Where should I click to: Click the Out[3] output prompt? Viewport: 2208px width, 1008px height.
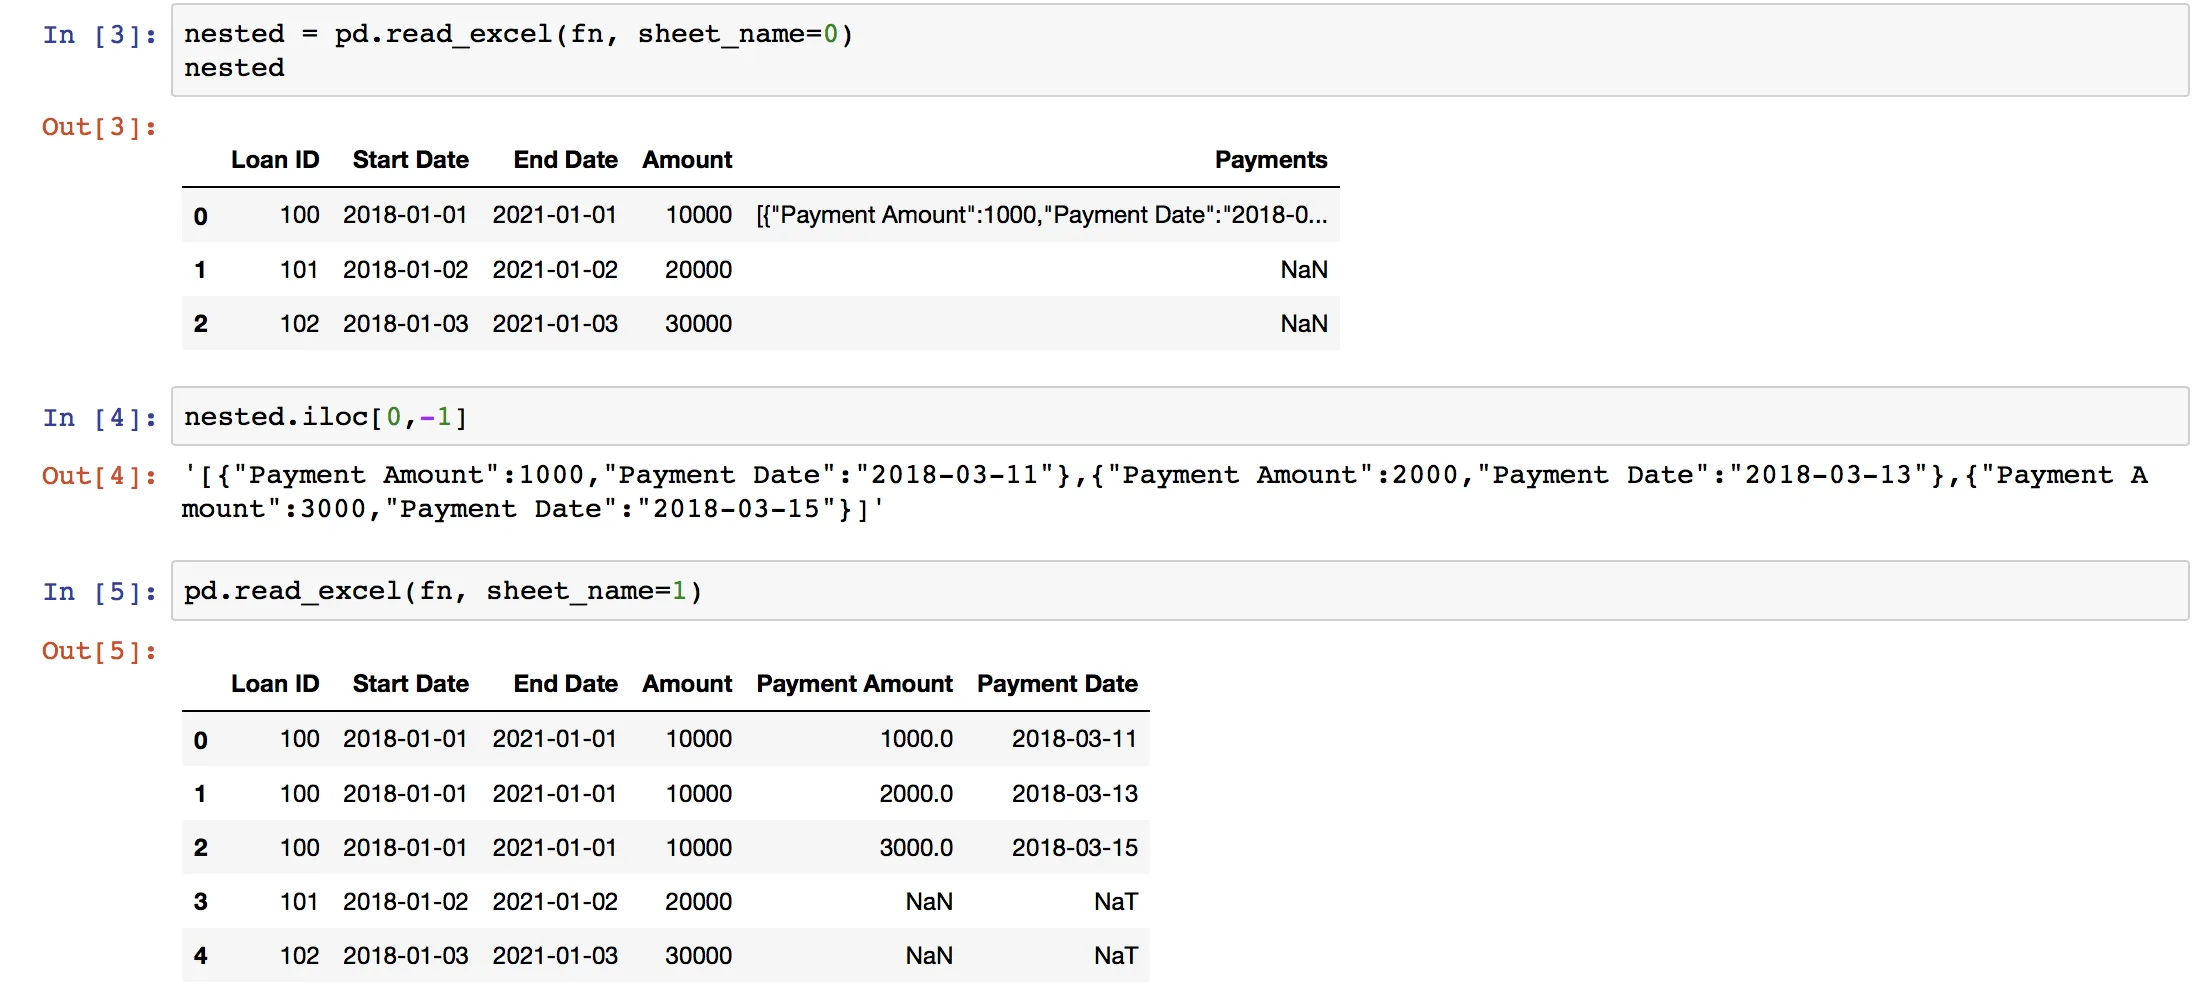[x=99, y=127]
